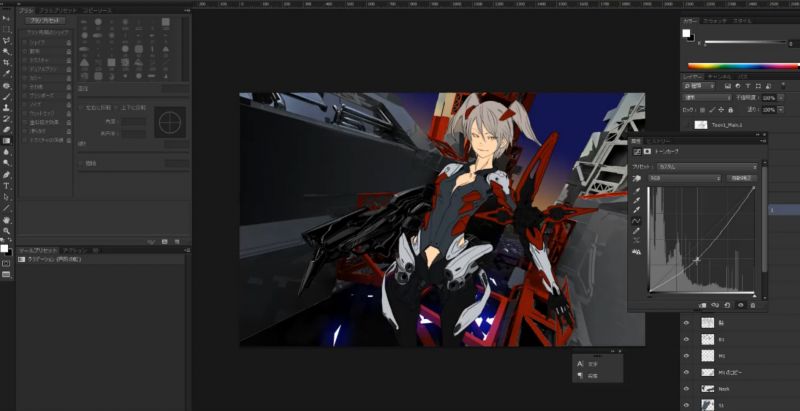Viewport: 800px width, 411px height.
Task: Choose the black point eyedropper in Curves
Action: (637, 191)
